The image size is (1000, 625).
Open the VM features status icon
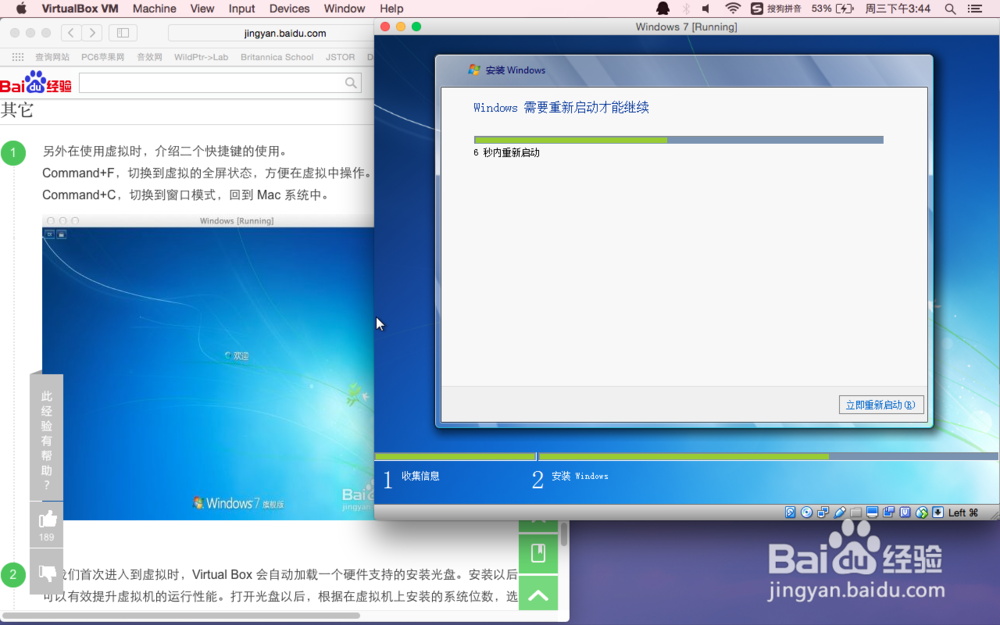pyautogui.click(x=905, y=512)
